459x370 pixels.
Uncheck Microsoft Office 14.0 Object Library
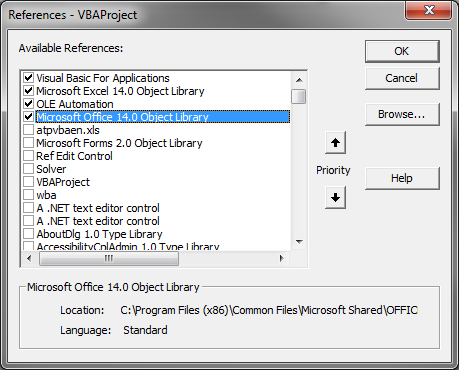[x=28, y=117]
